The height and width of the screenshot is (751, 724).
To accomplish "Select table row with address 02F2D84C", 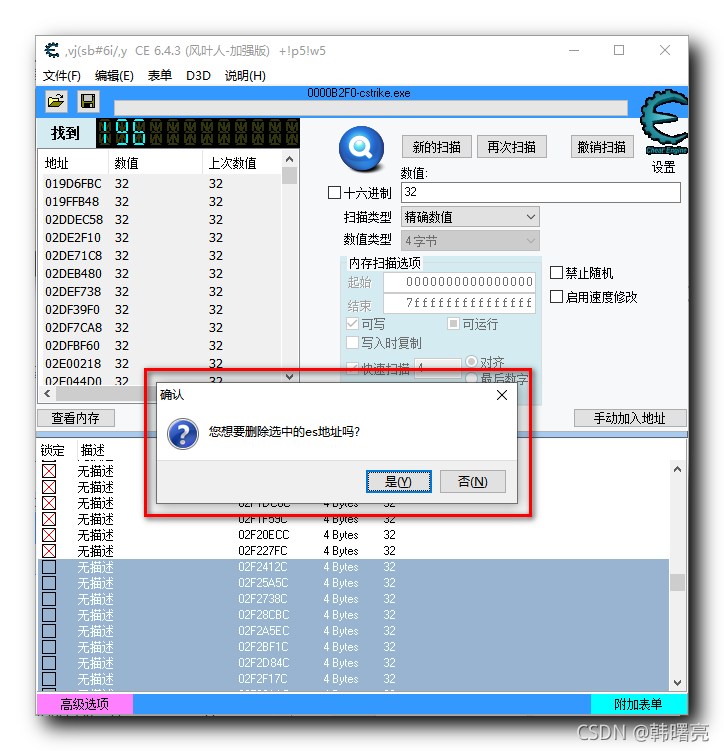I will tap(353, 663).
